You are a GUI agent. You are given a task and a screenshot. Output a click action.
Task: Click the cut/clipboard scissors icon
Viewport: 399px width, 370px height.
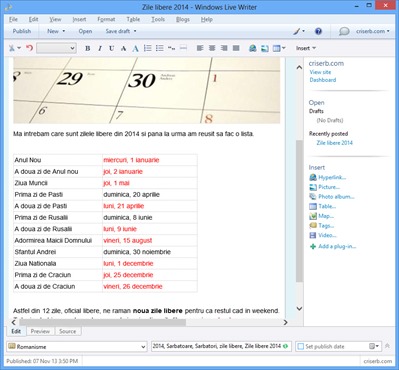12,48
